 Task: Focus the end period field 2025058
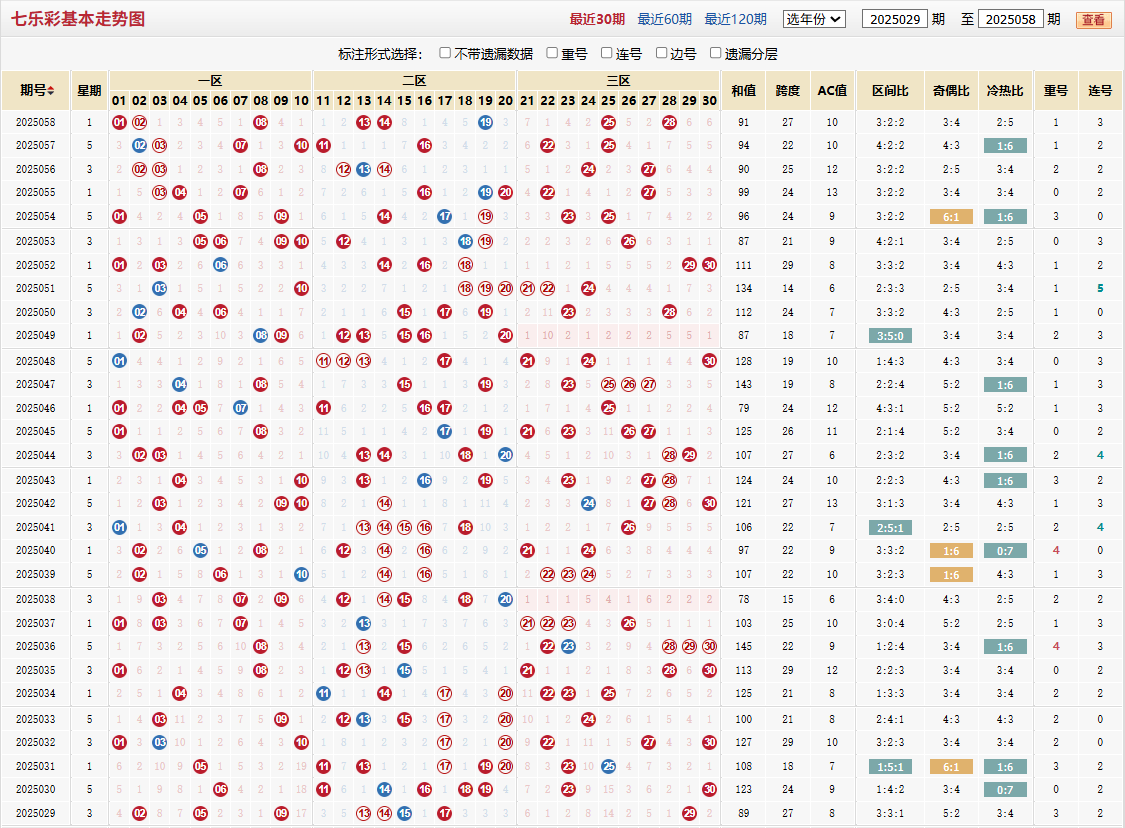1010,19
